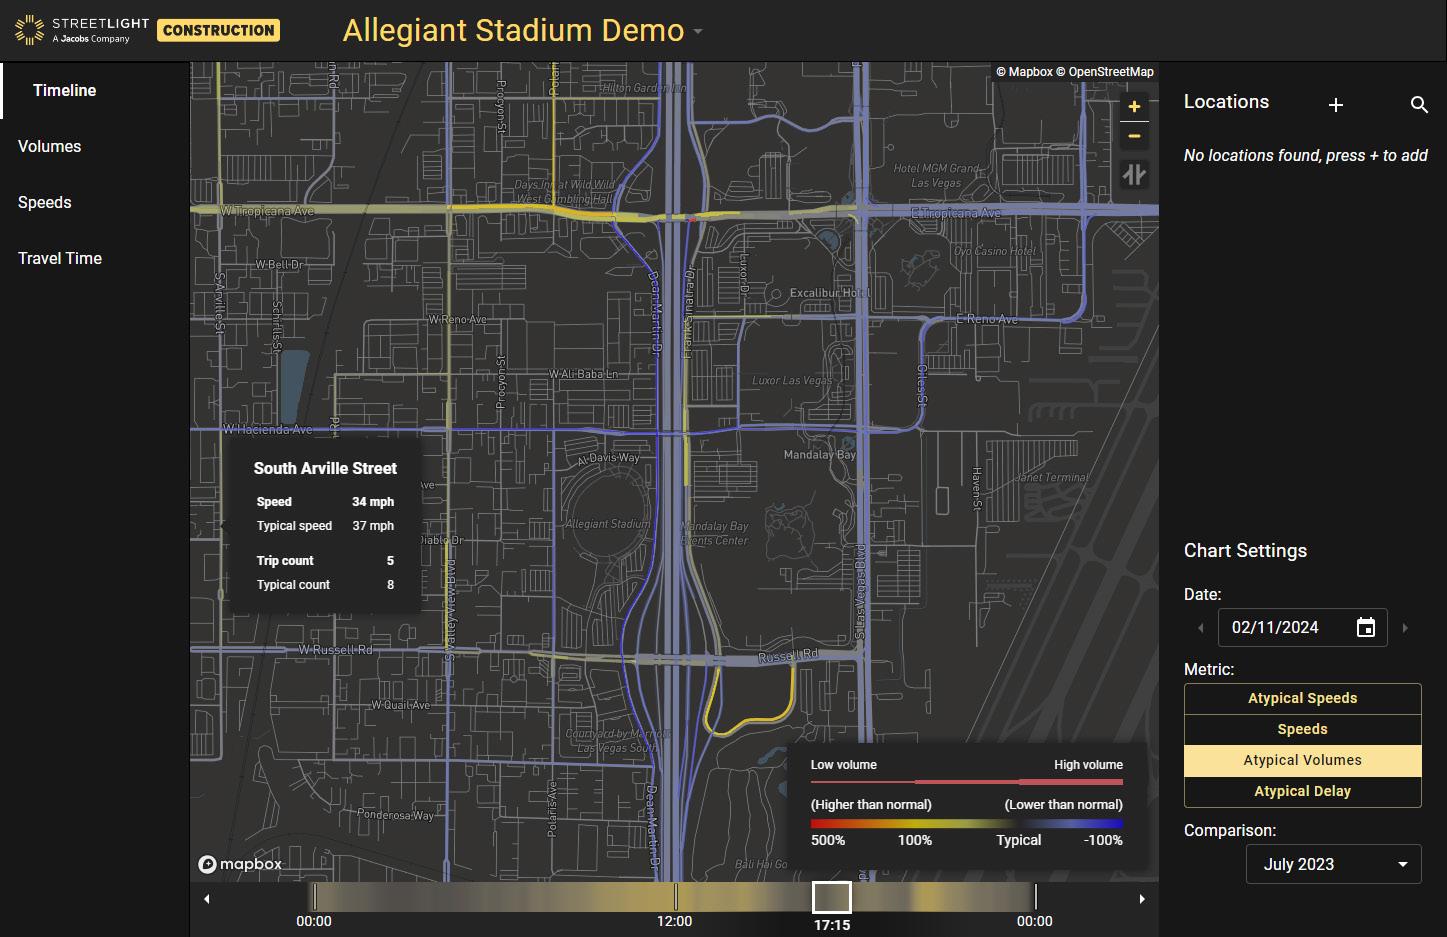Image resolution: width=1447 pixels, height=937 pixels.
Task: Go to previous date arrow
Action: pyautogui.click(x=1201, y=628)
